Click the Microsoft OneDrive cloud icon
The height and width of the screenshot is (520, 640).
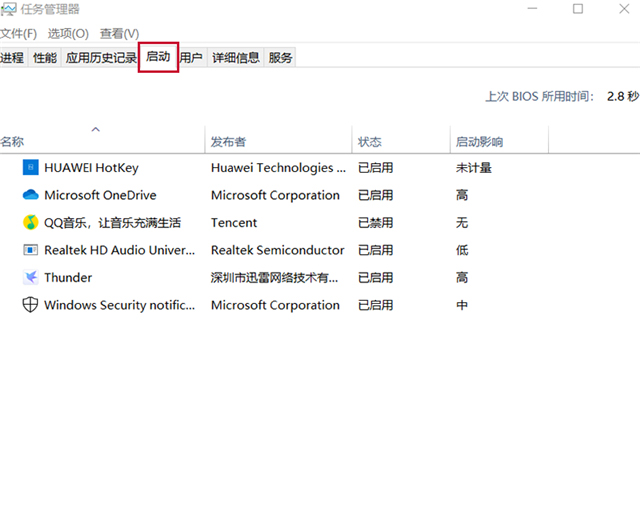pos(30,195)
